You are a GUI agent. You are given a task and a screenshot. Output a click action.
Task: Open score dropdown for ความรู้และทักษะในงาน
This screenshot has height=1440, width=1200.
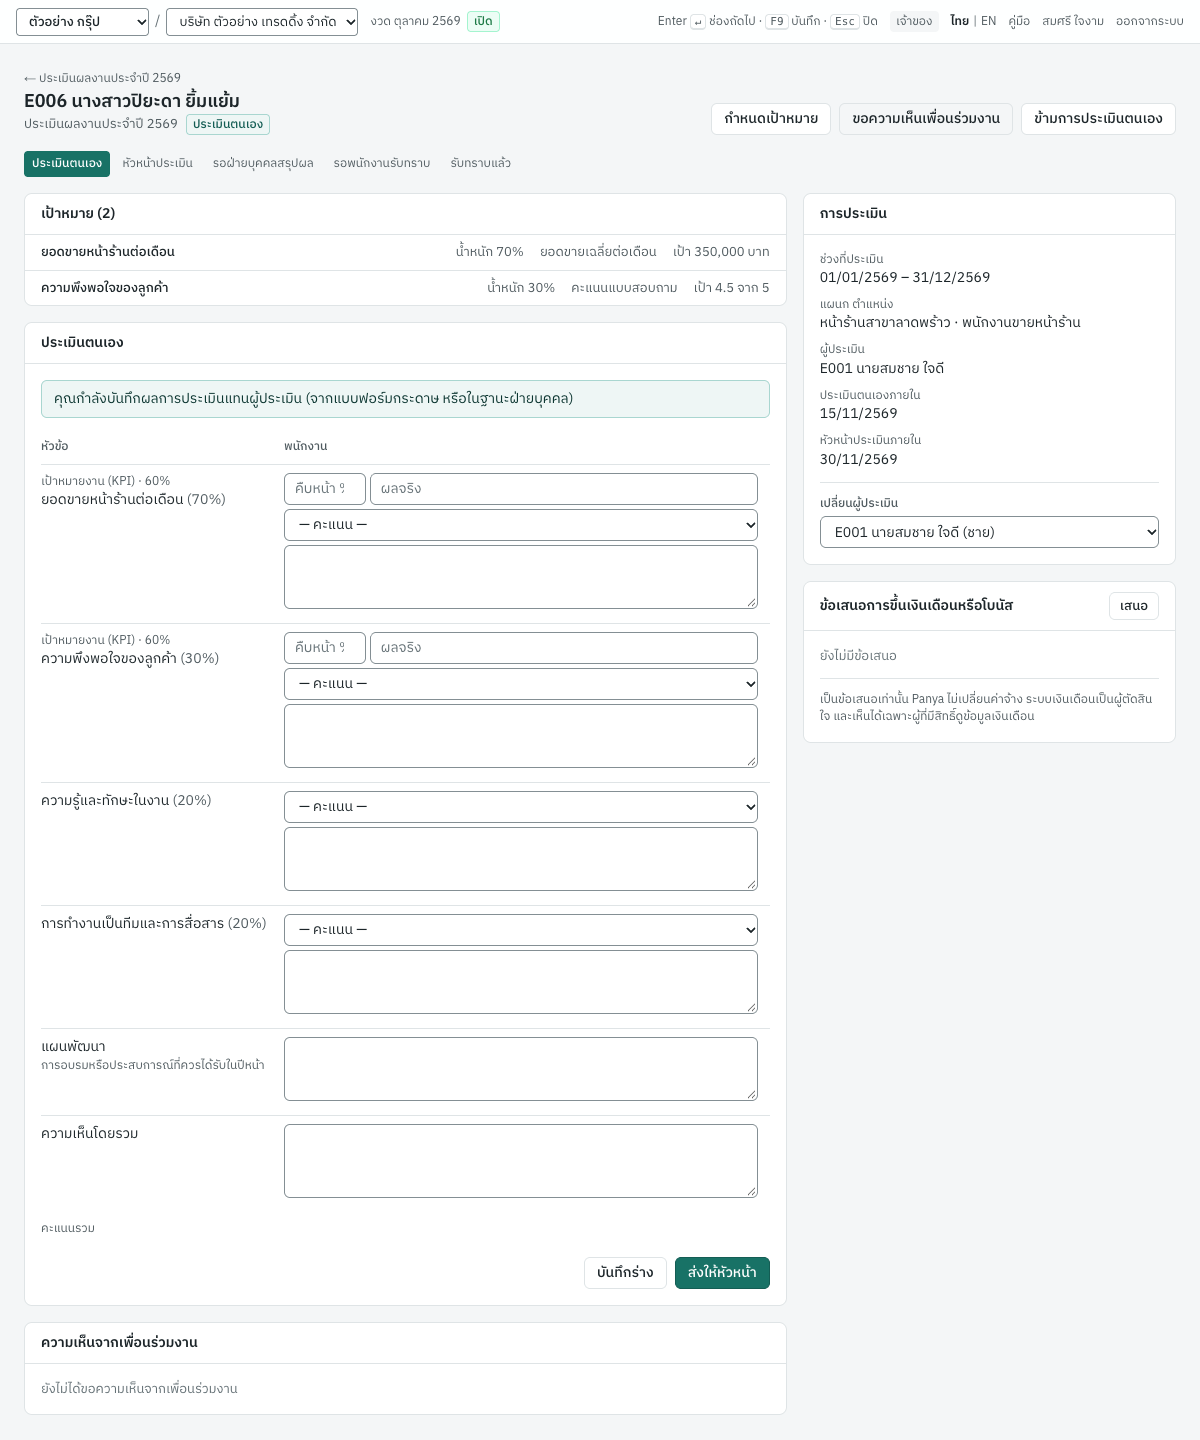click(521, 807)
